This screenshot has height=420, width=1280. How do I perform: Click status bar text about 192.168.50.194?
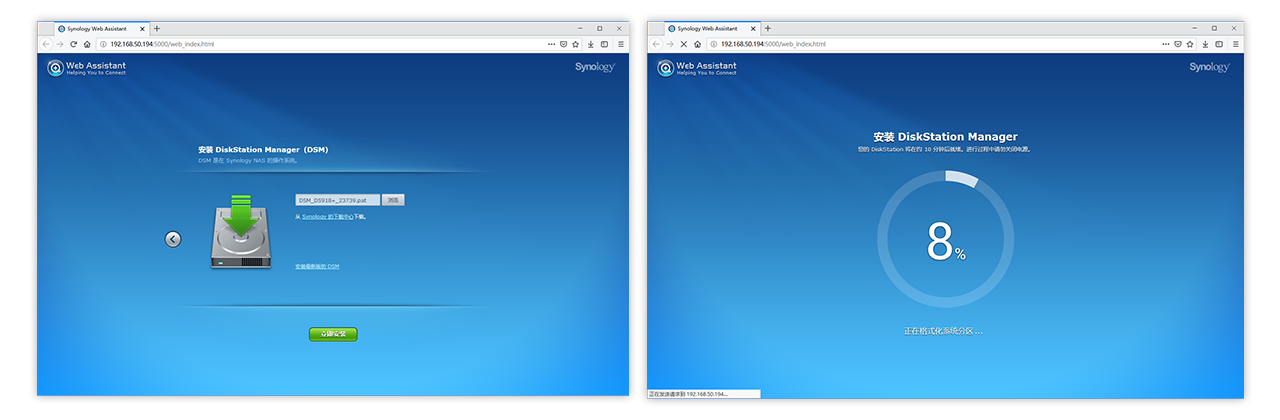(x=688, y=394)
